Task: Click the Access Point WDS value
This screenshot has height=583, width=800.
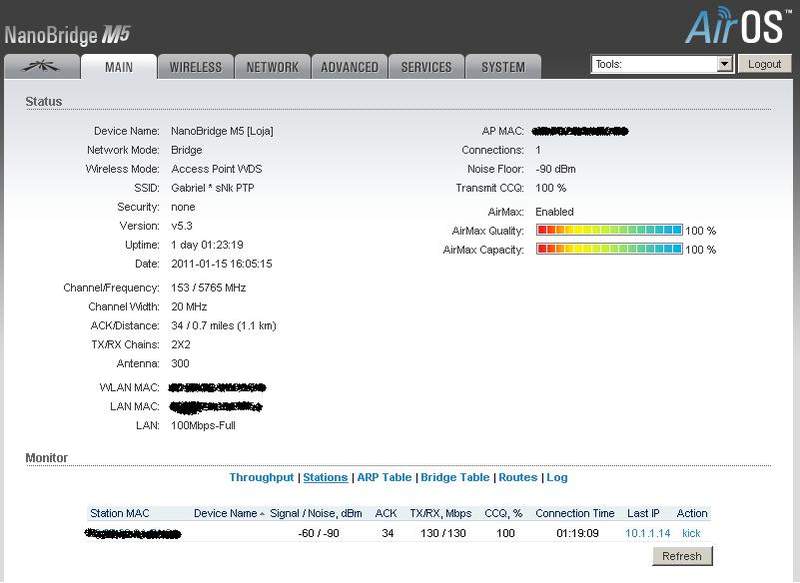Action: tap(217, 169)
